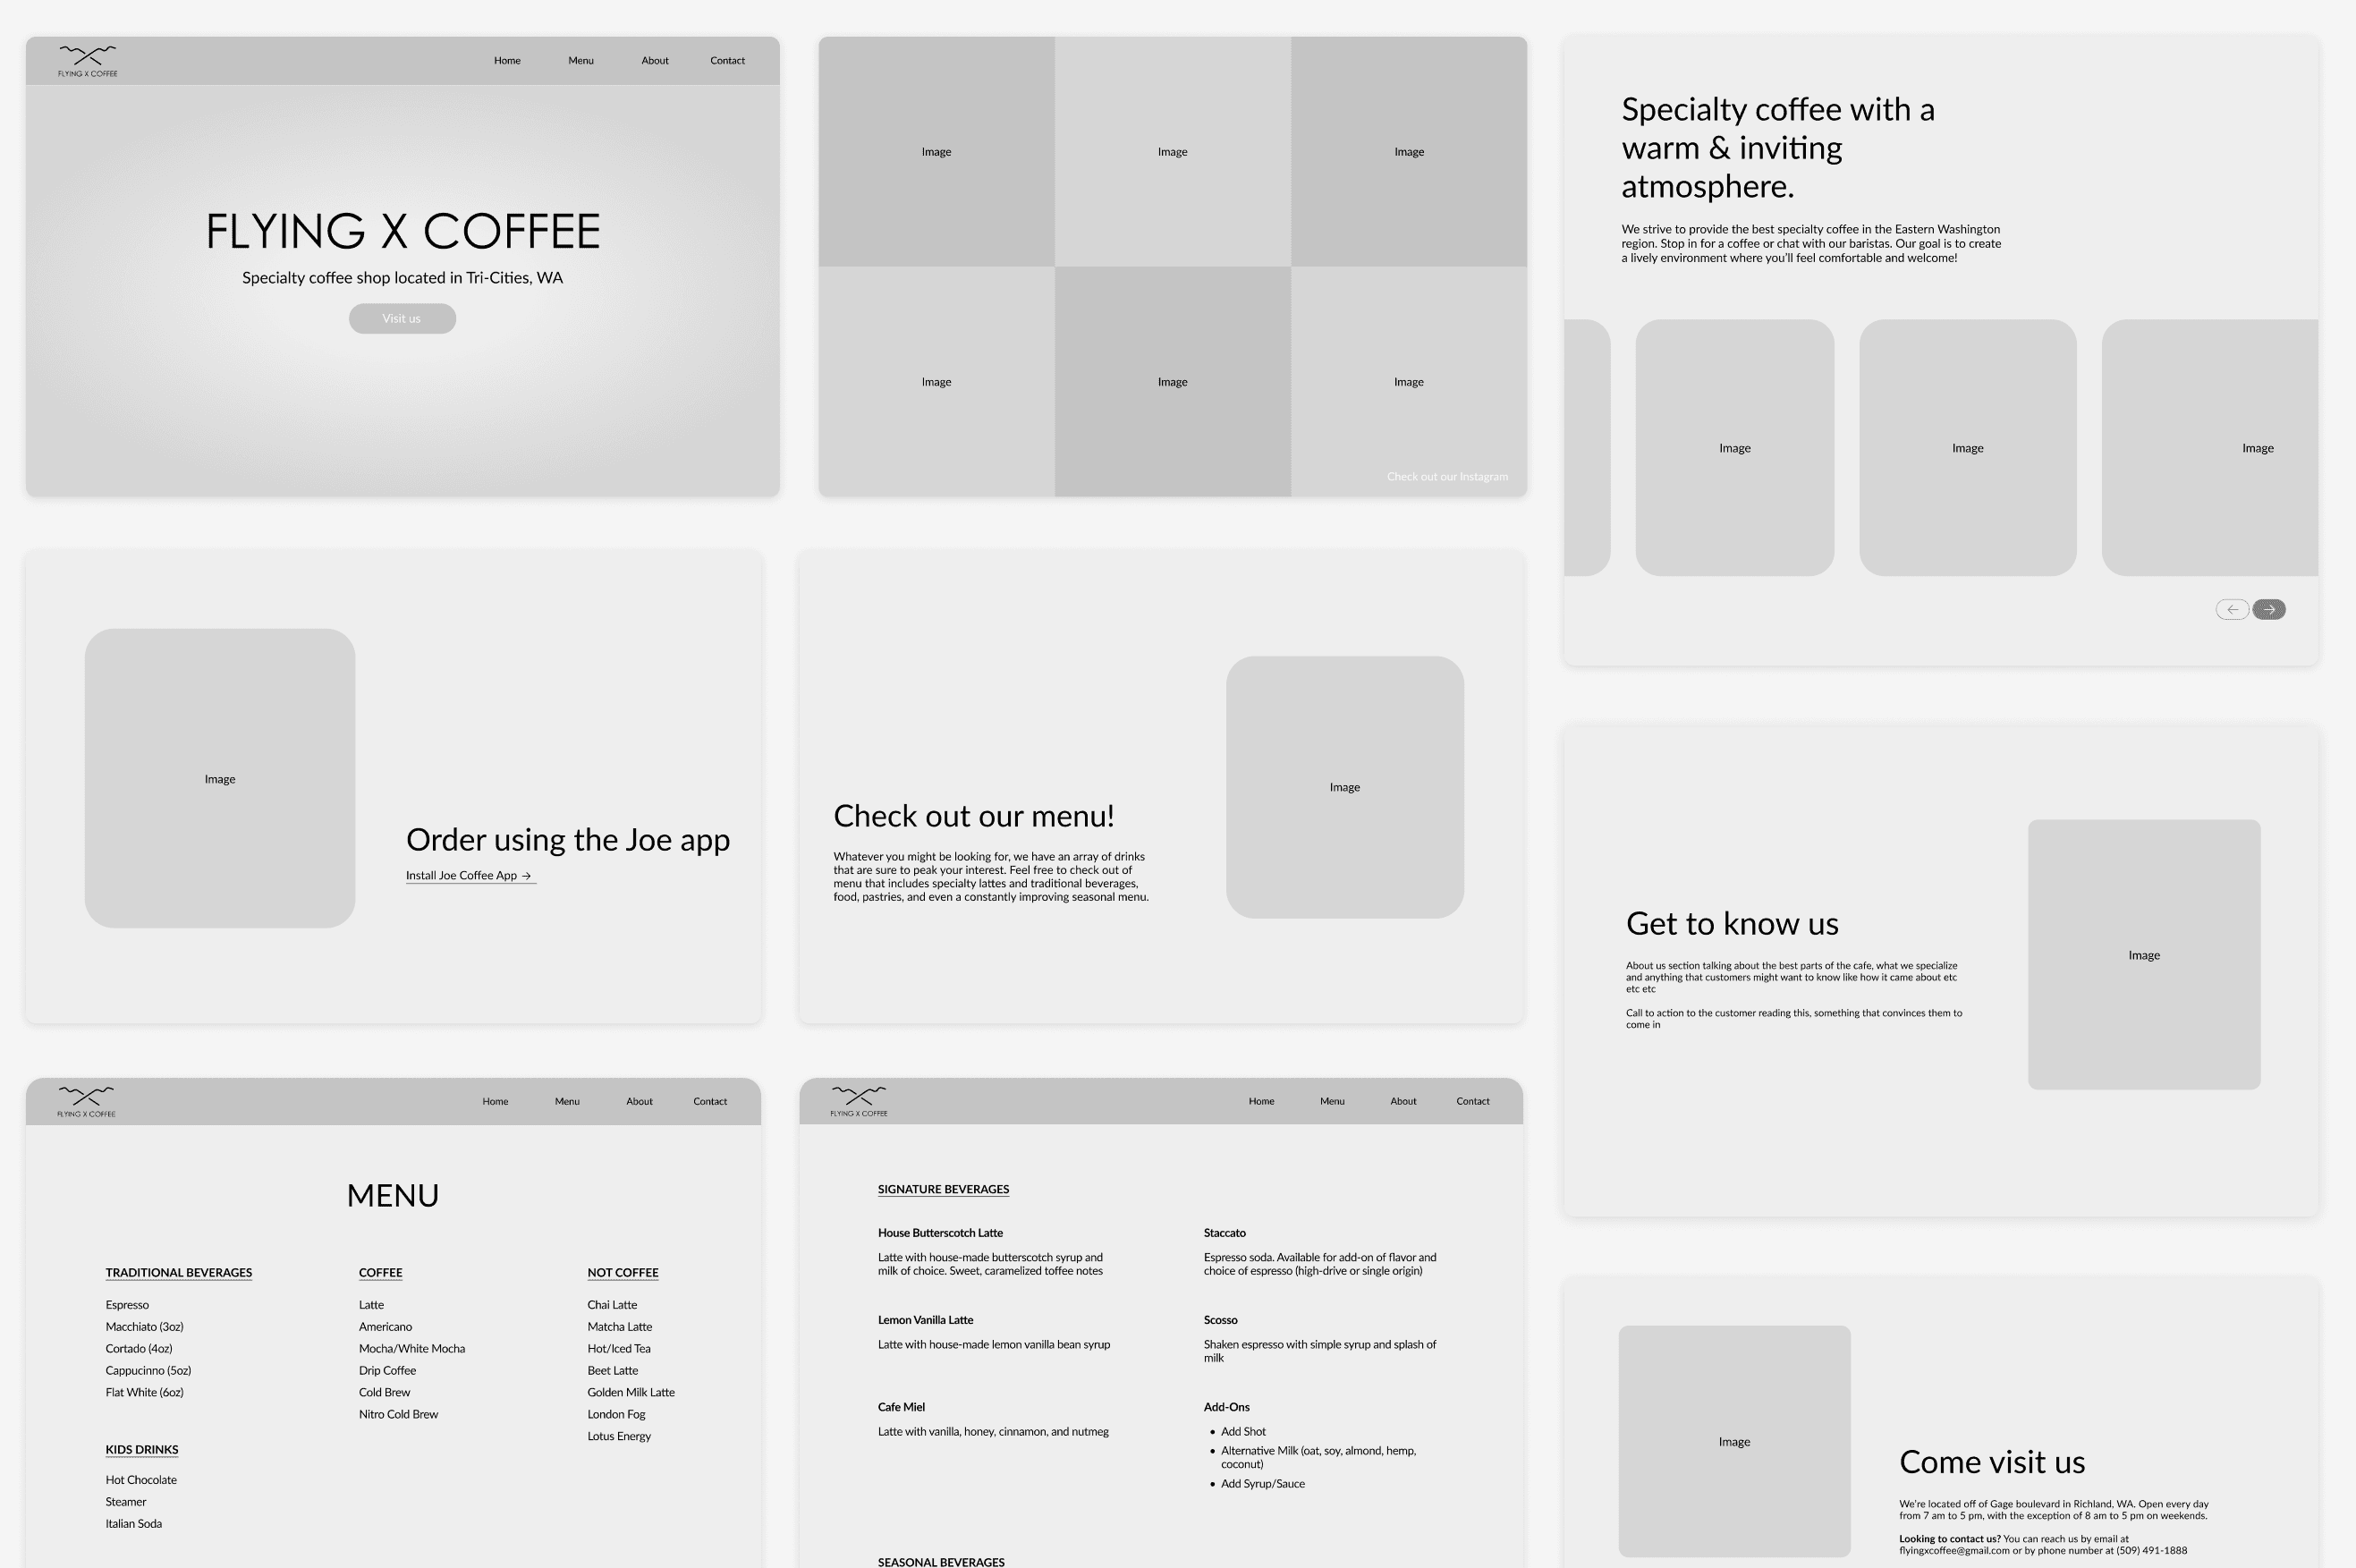The width and height of the screenshot is (2356, 1568).
Task: Click the image next to Come visit us
Action: [x=1734, y=1441]
